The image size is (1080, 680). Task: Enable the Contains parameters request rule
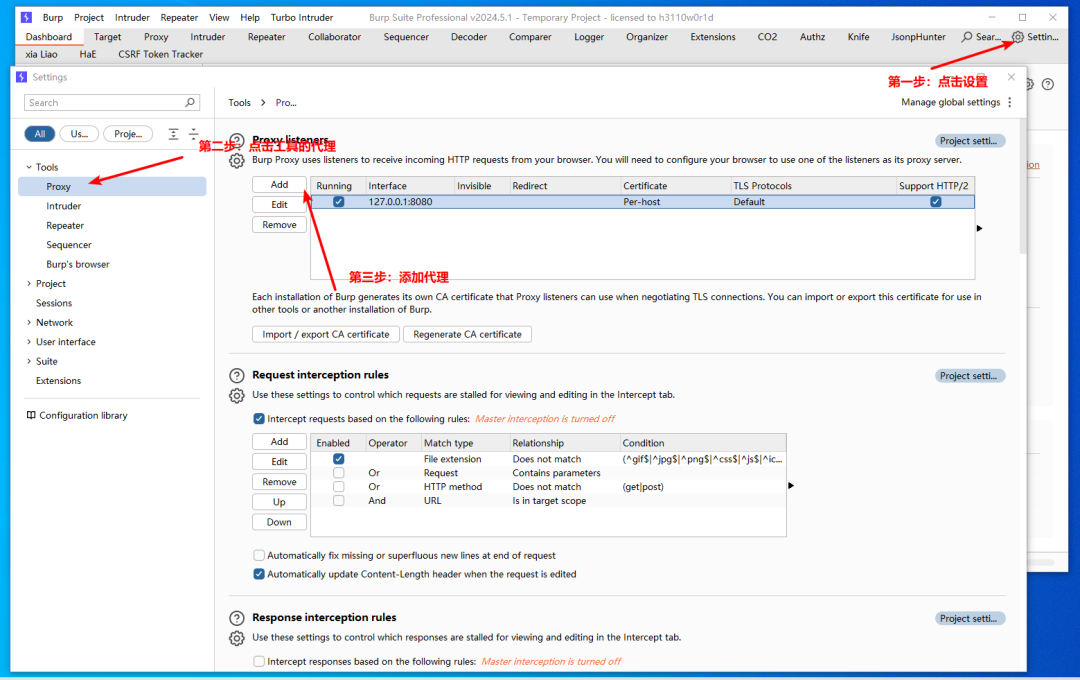pyautogui.click(x=338, y=473)
